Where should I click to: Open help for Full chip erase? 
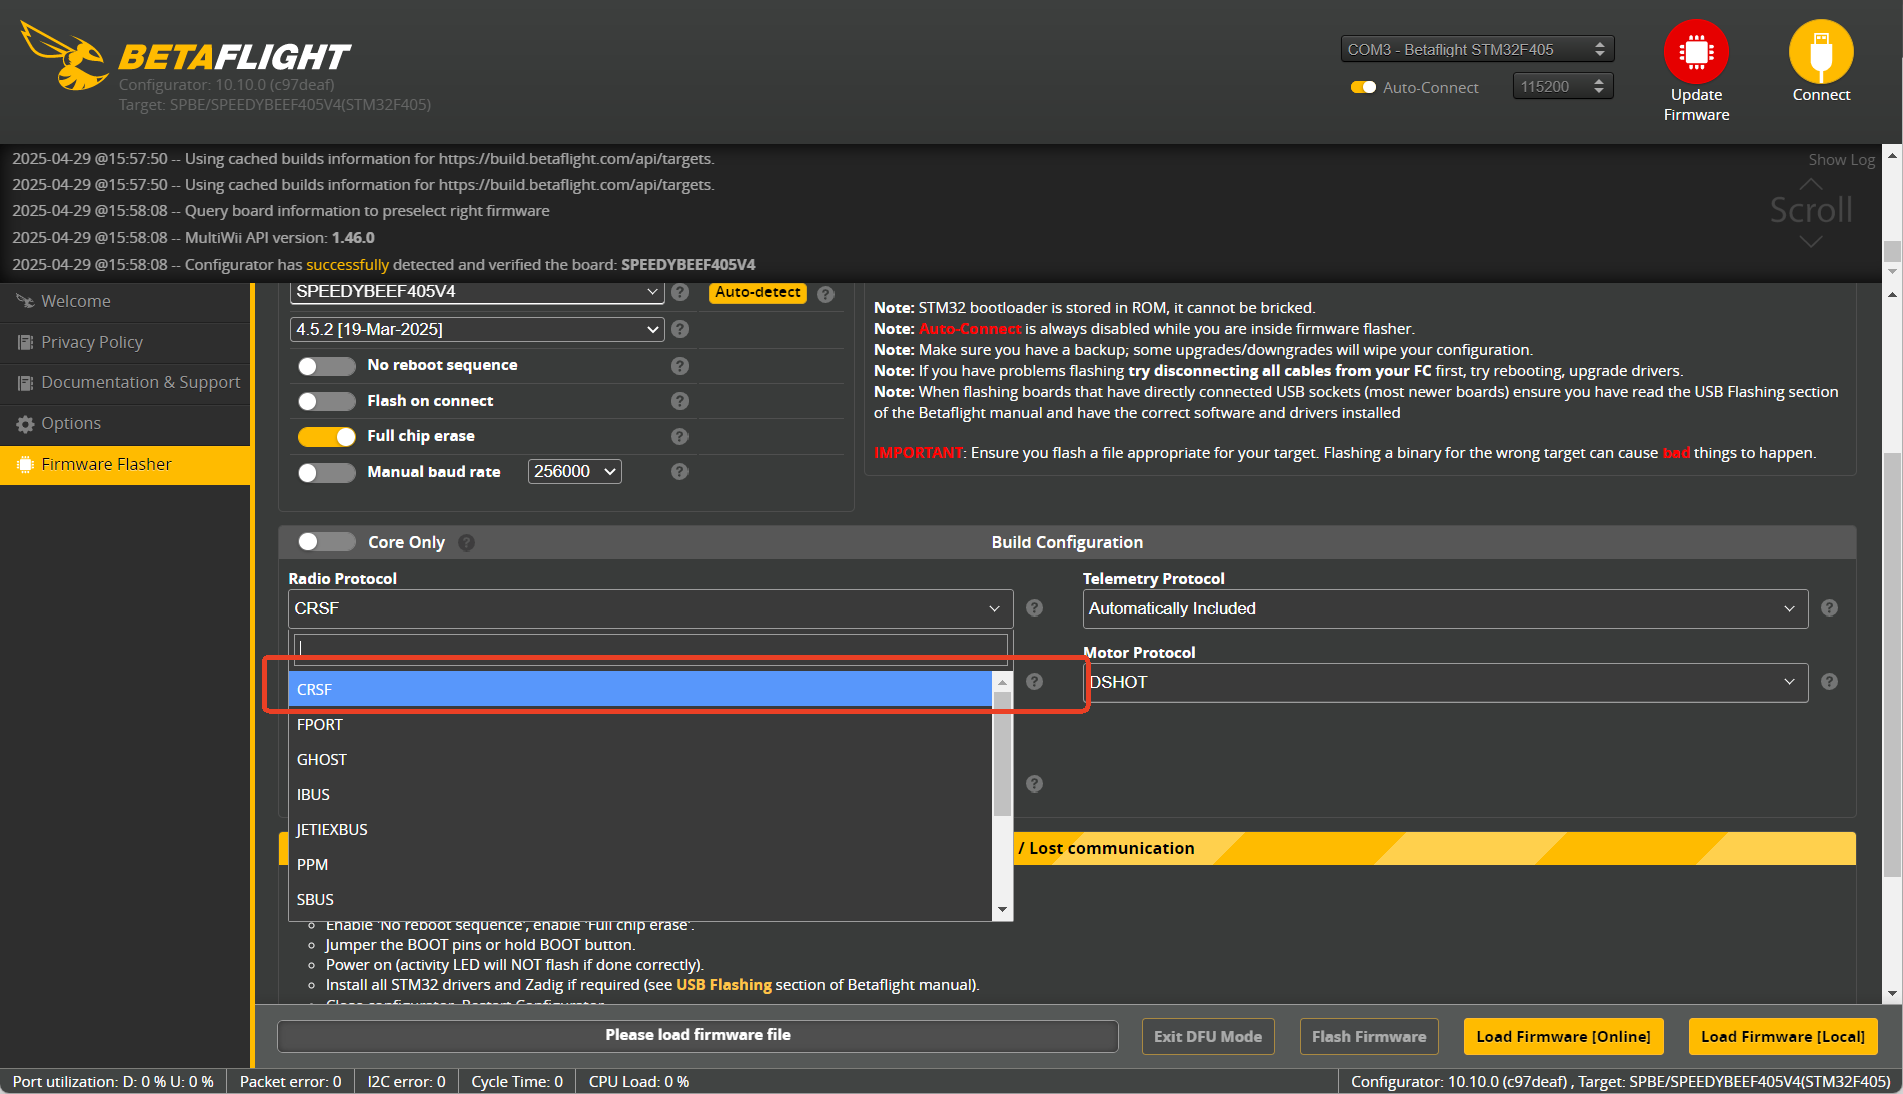point(680,436)
